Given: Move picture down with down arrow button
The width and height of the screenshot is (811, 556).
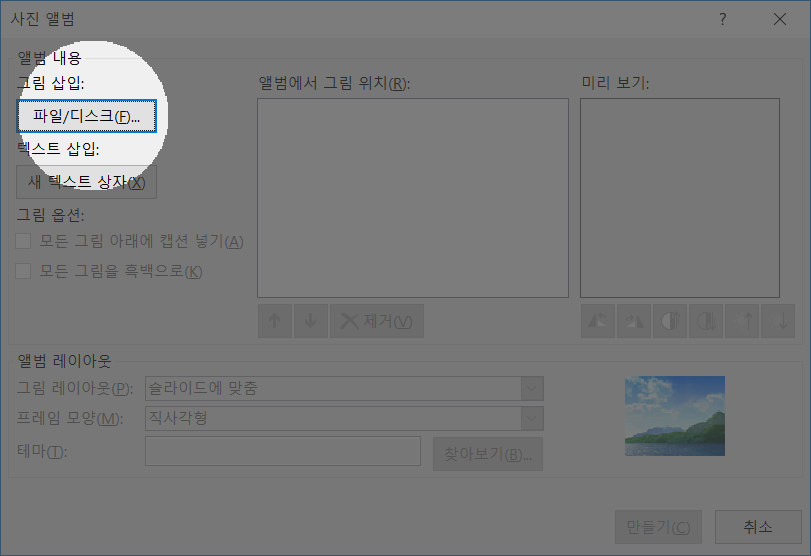Looking at the screenshot, I should click(310, 321).
